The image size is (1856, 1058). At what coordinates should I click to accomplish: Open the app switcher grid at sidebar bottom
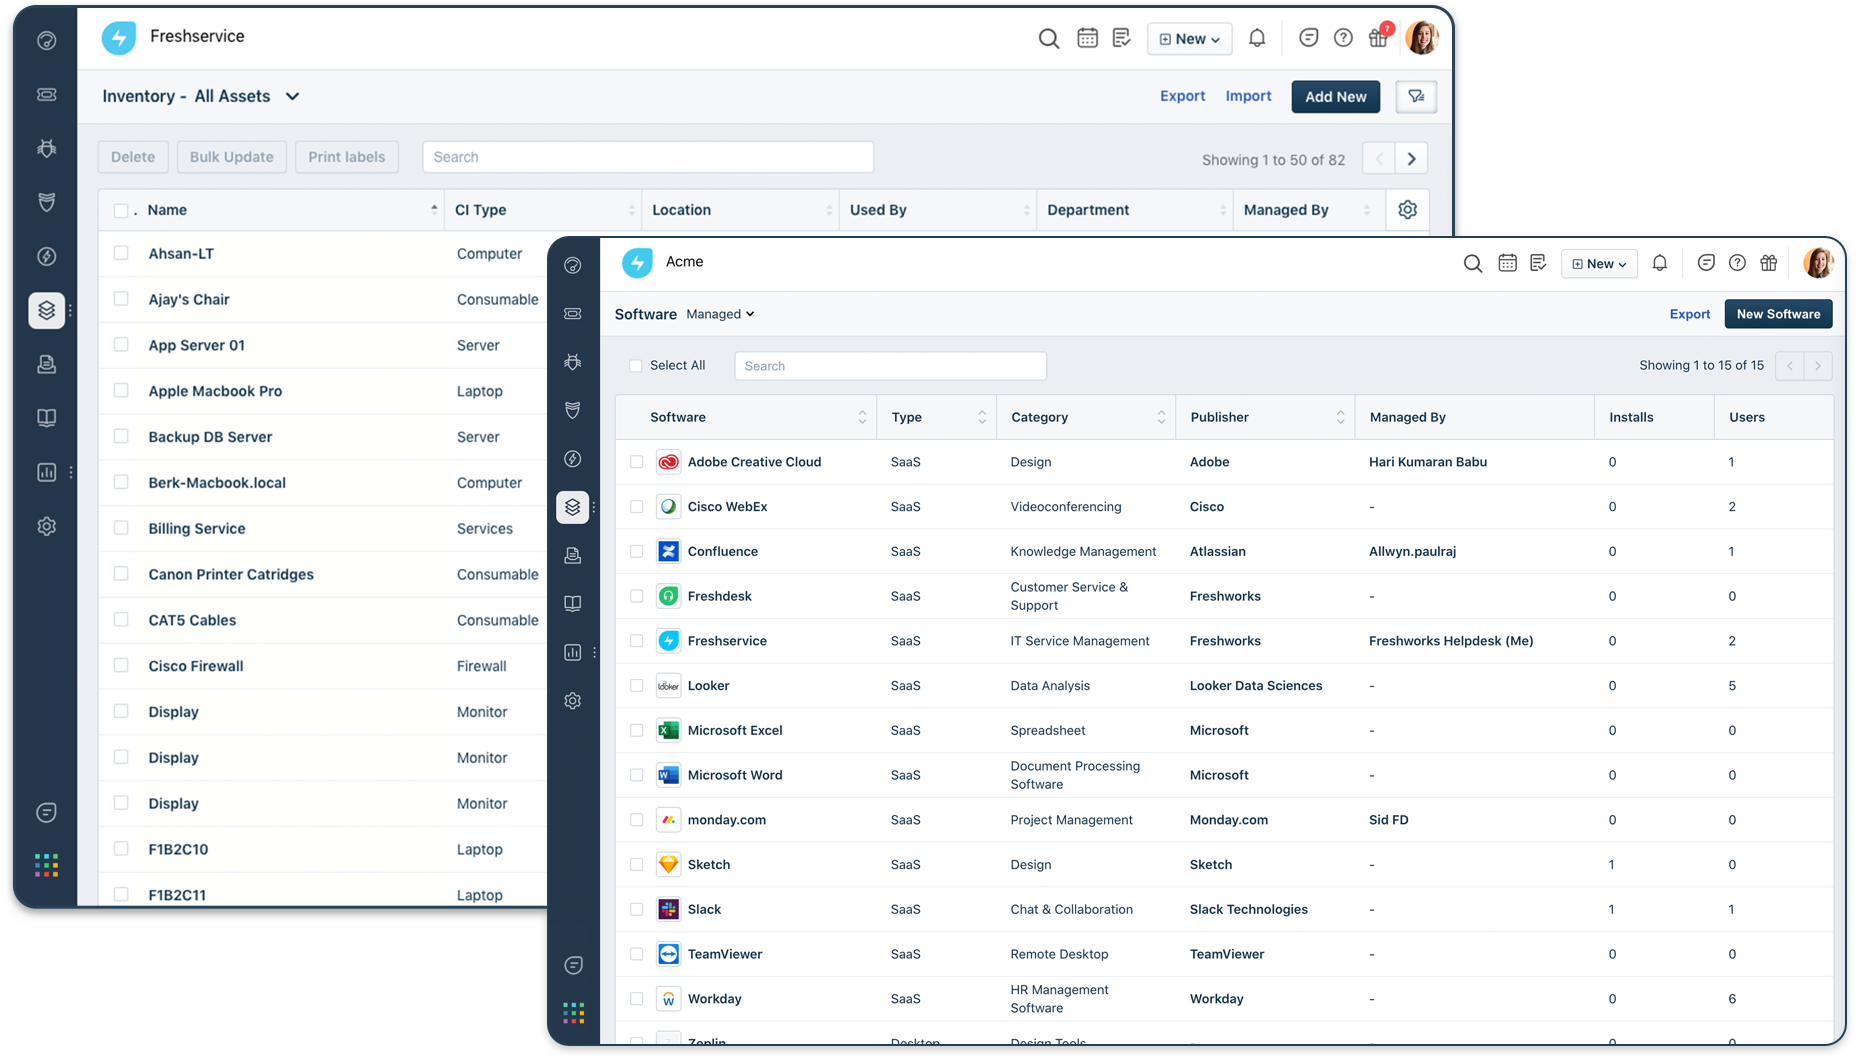(x=574, y=1013)
